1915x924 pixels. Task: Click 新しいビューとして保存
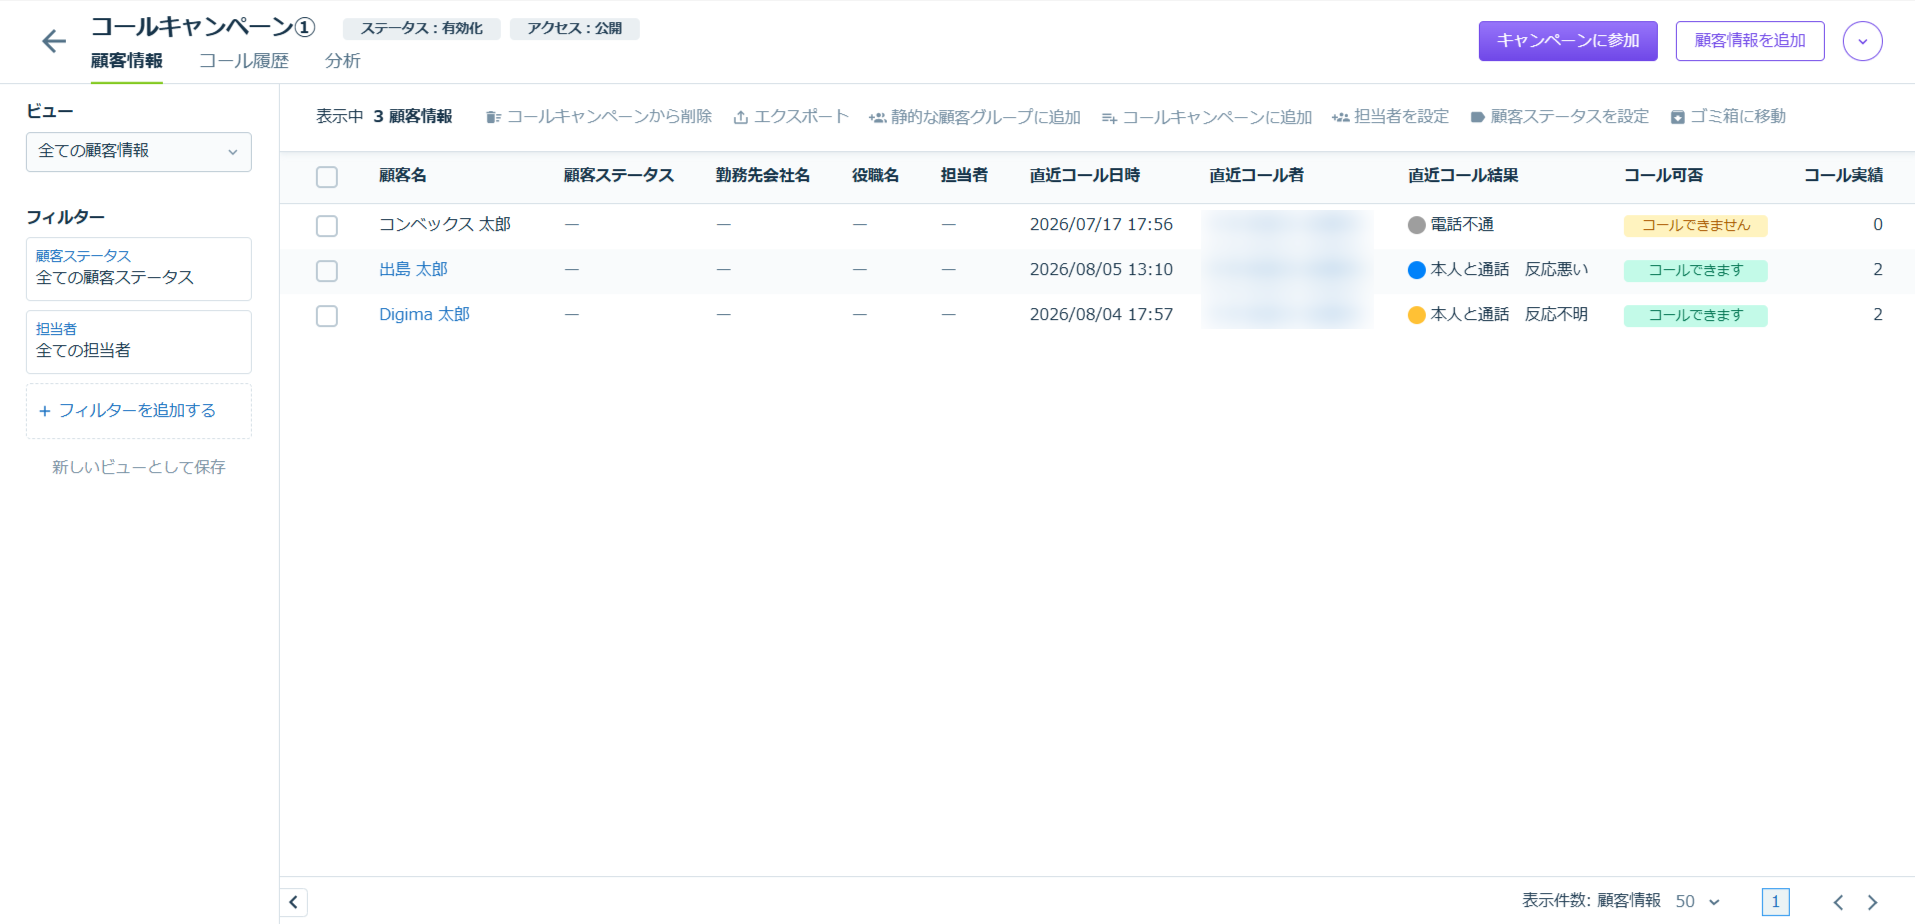(x=139, y=467)
